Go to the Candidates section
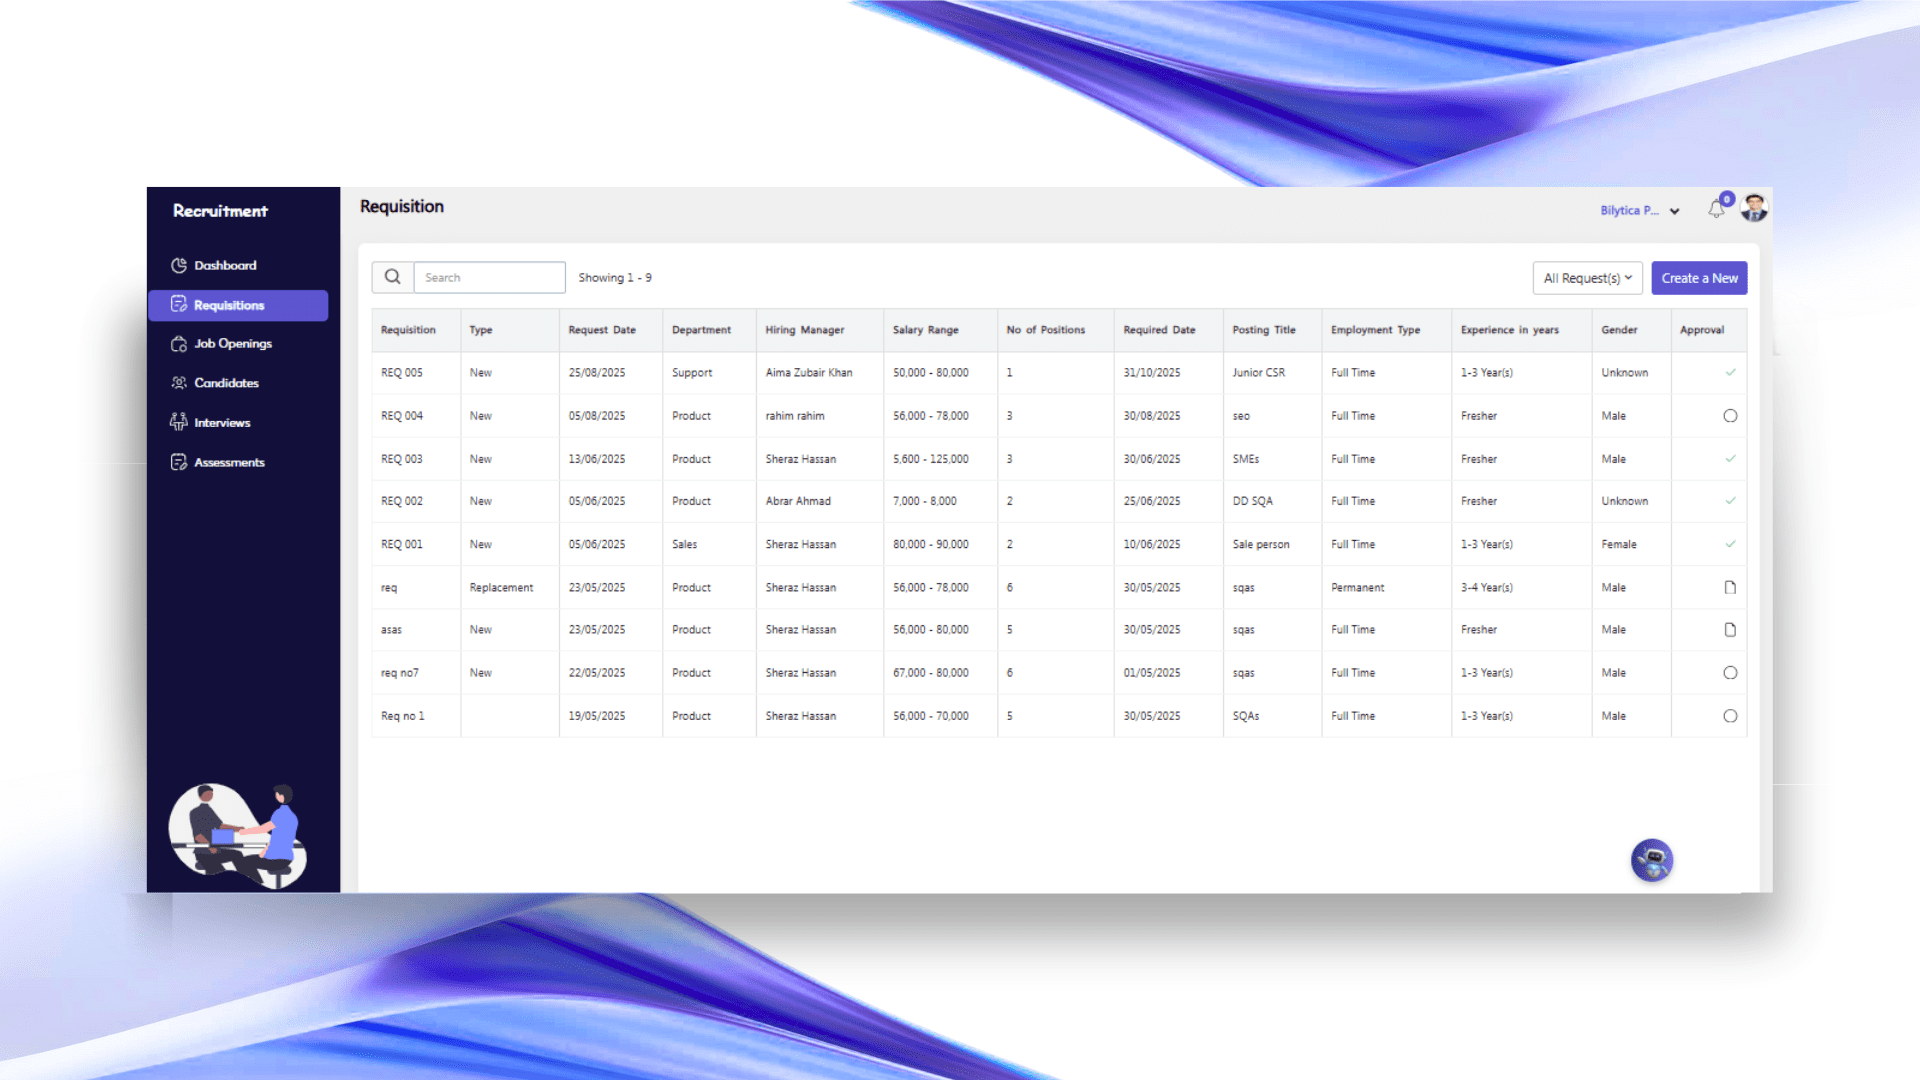1920x1080 pixels. coord(226,383)
